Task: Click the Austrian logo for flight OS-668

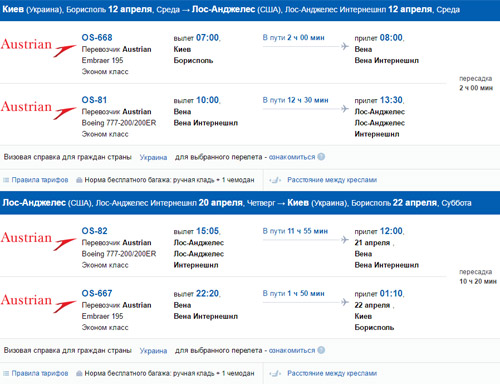Action: (x=38, y=47)
